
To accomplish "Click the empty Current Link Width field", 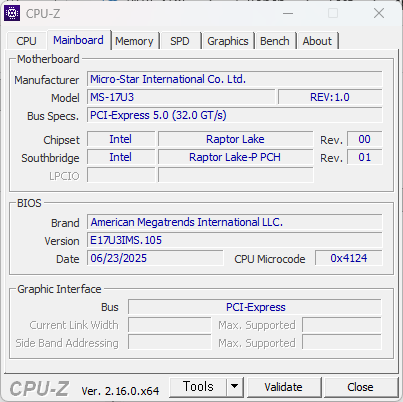I will [x=170, y=325].
